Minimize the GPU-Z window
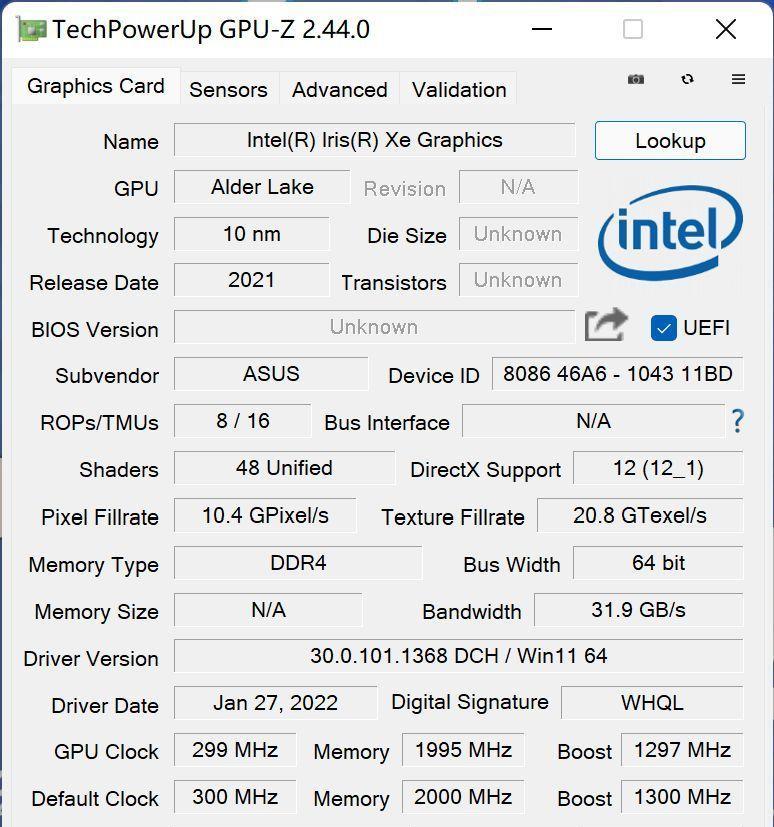The image size is (774, 827). [x=541, y=29]
